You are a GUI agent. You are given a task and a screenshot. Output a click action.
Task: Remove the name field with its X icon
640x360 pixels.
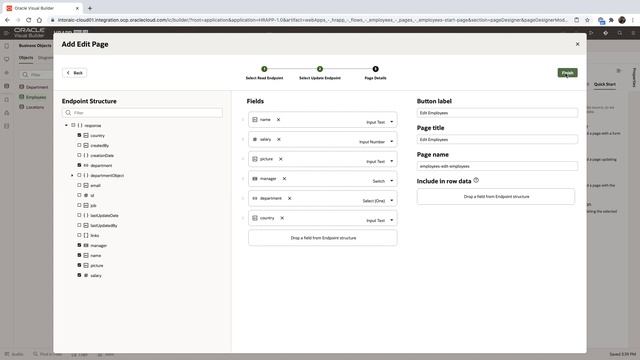[x=278, y=120]
